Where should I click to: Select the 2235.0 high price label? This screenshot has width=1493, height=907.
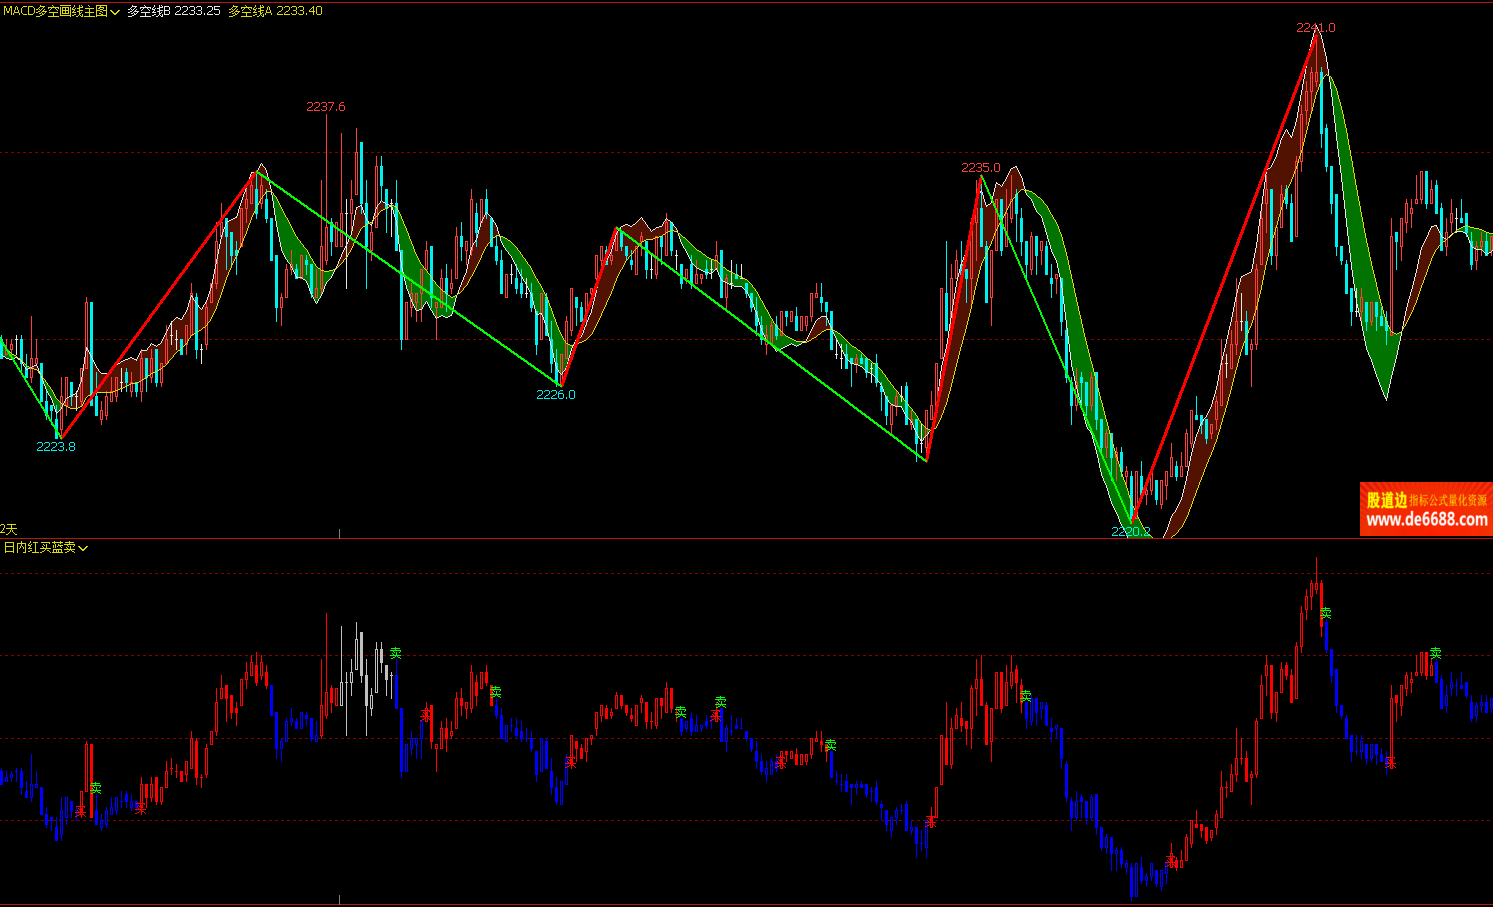[x=980, y=167]
